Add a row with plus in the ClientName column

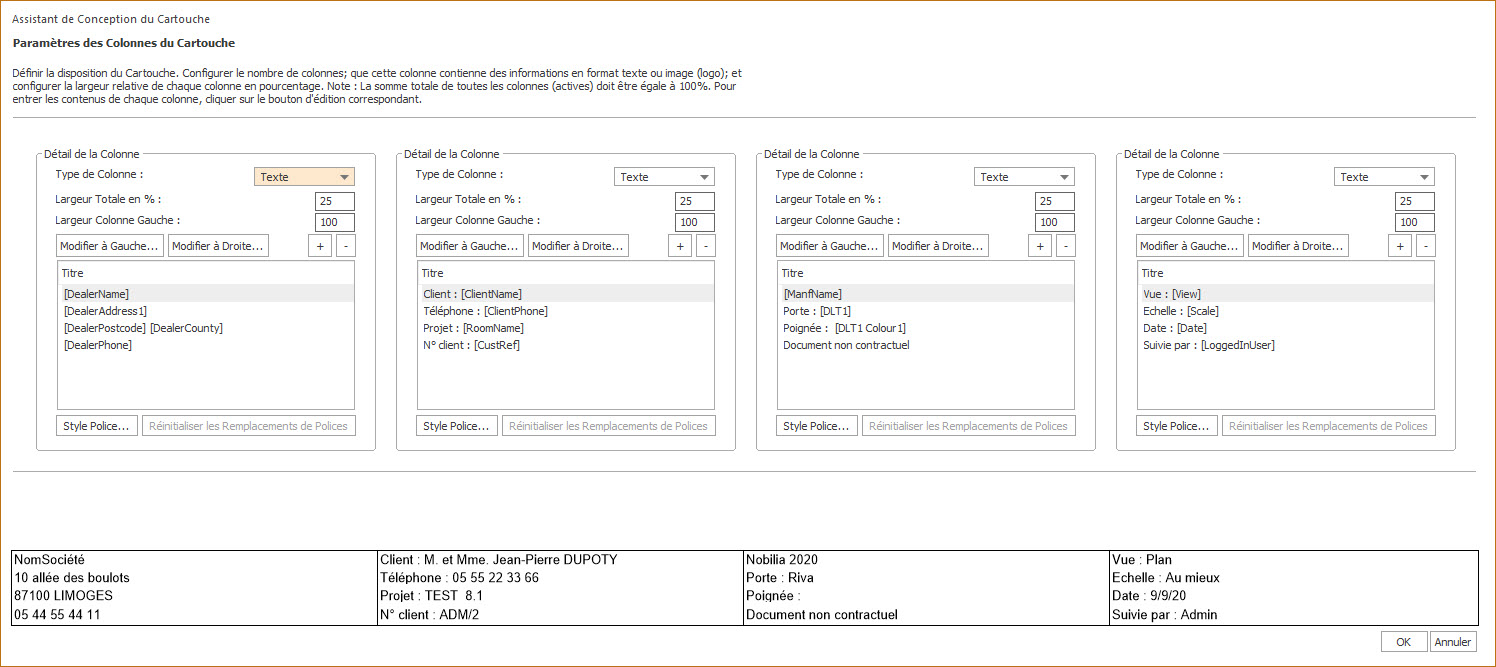[680, 246]
